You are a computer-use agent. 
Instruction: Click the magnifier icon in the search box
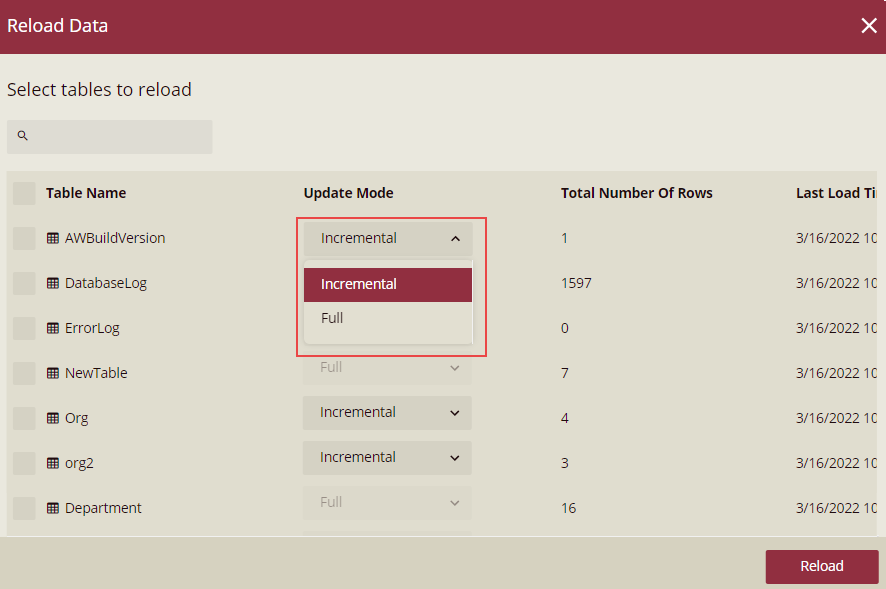22,136
